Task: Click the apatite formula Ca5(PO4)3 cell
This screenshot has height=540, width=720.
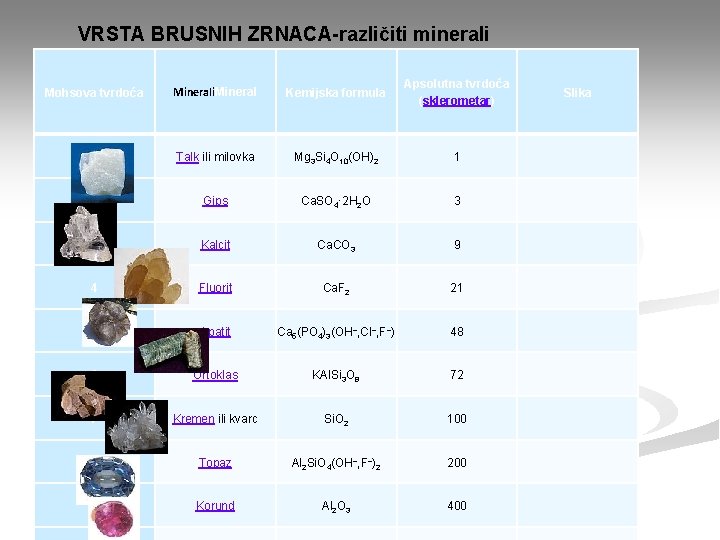Action: pyautogui.click(x=336, y=332)
